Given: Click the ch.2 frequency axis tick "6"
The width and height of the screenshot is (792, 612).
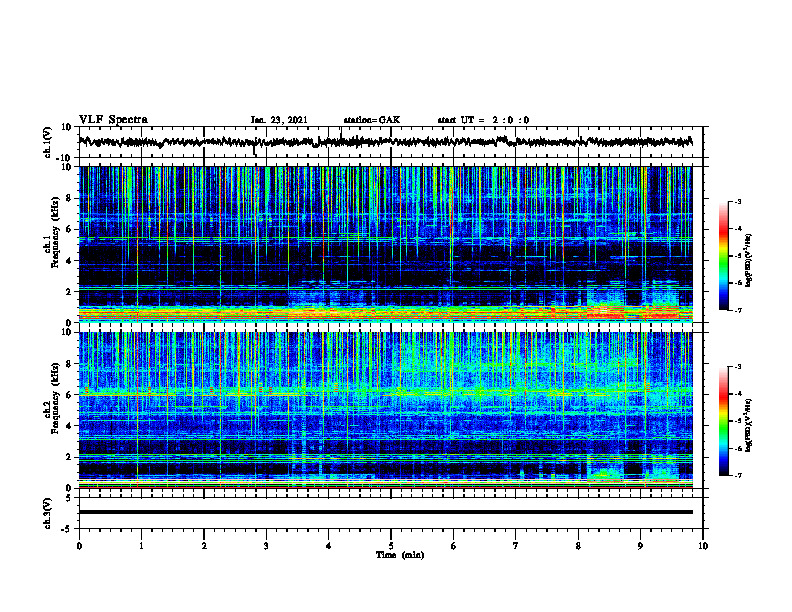Looking at the screenshot, I should tap(70, 395).
